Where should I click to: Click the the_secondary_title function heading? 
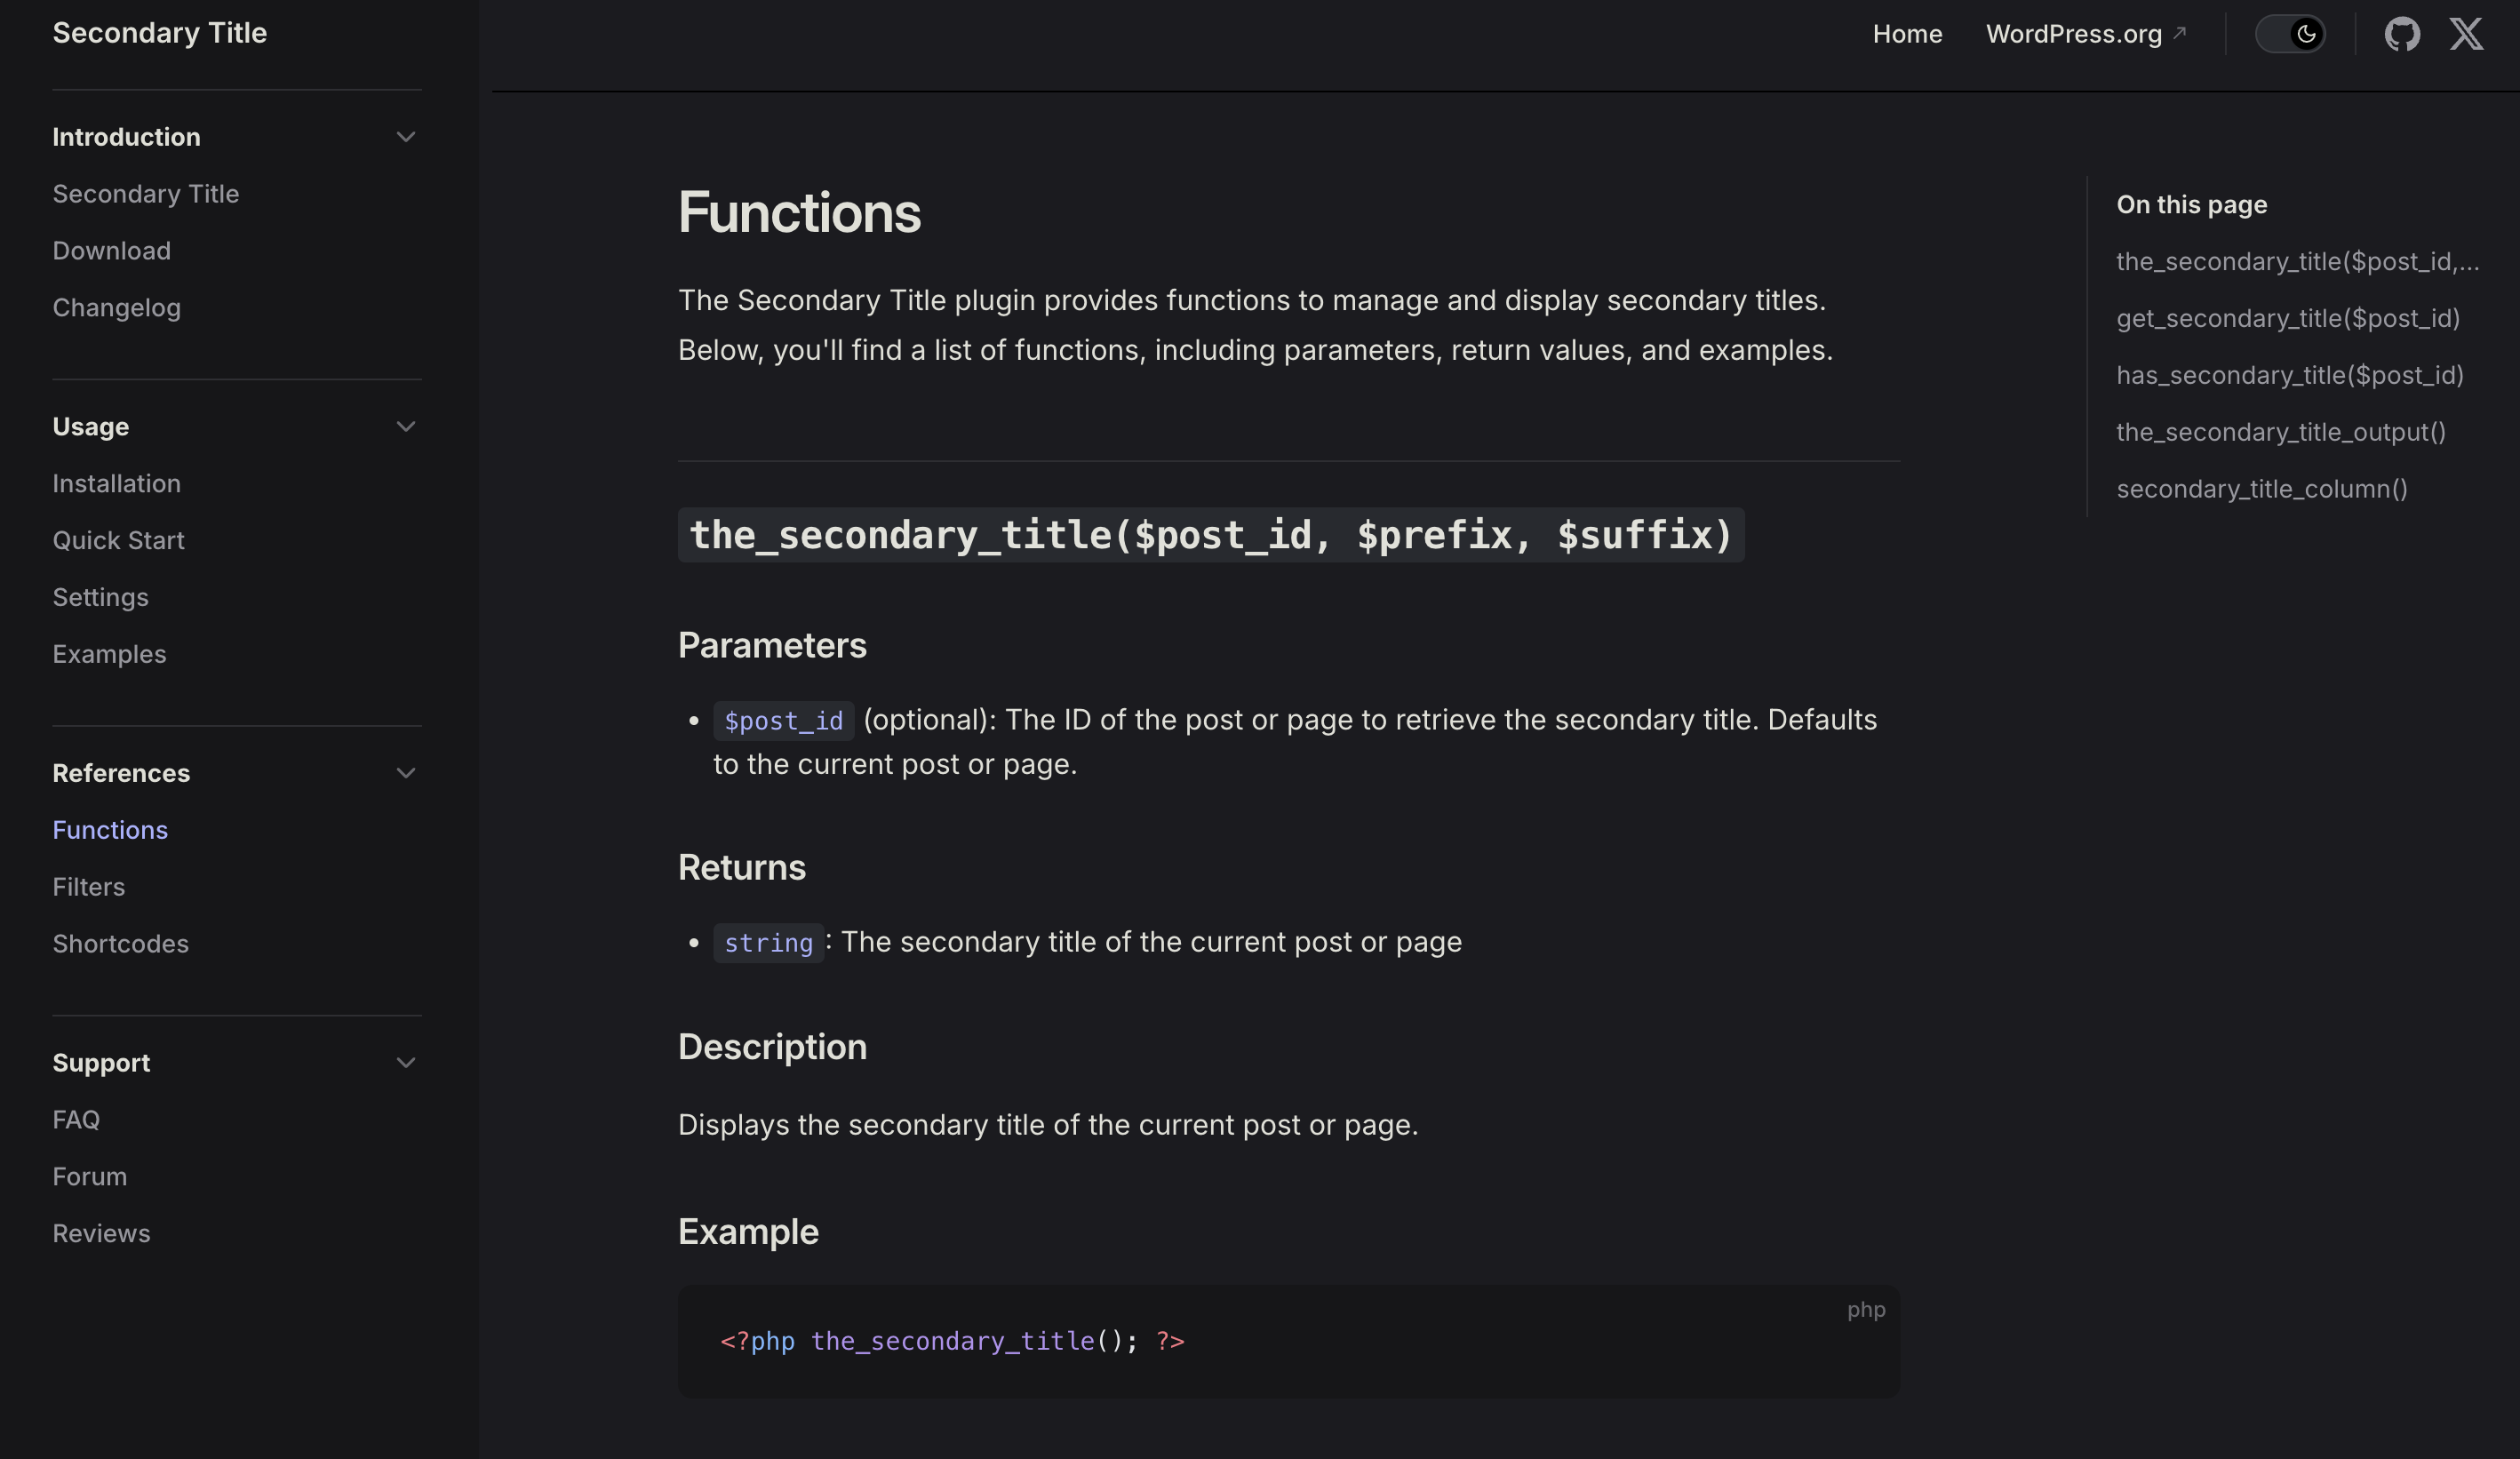point(1211,535)
